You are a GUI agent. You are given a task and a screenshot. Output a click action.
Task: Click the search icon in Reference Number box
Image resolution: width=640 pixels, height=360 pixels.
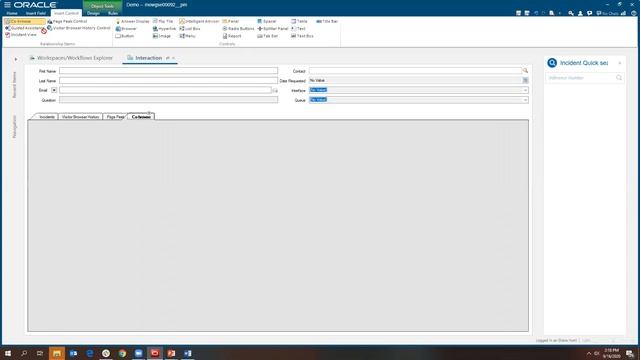pos(619,78)
